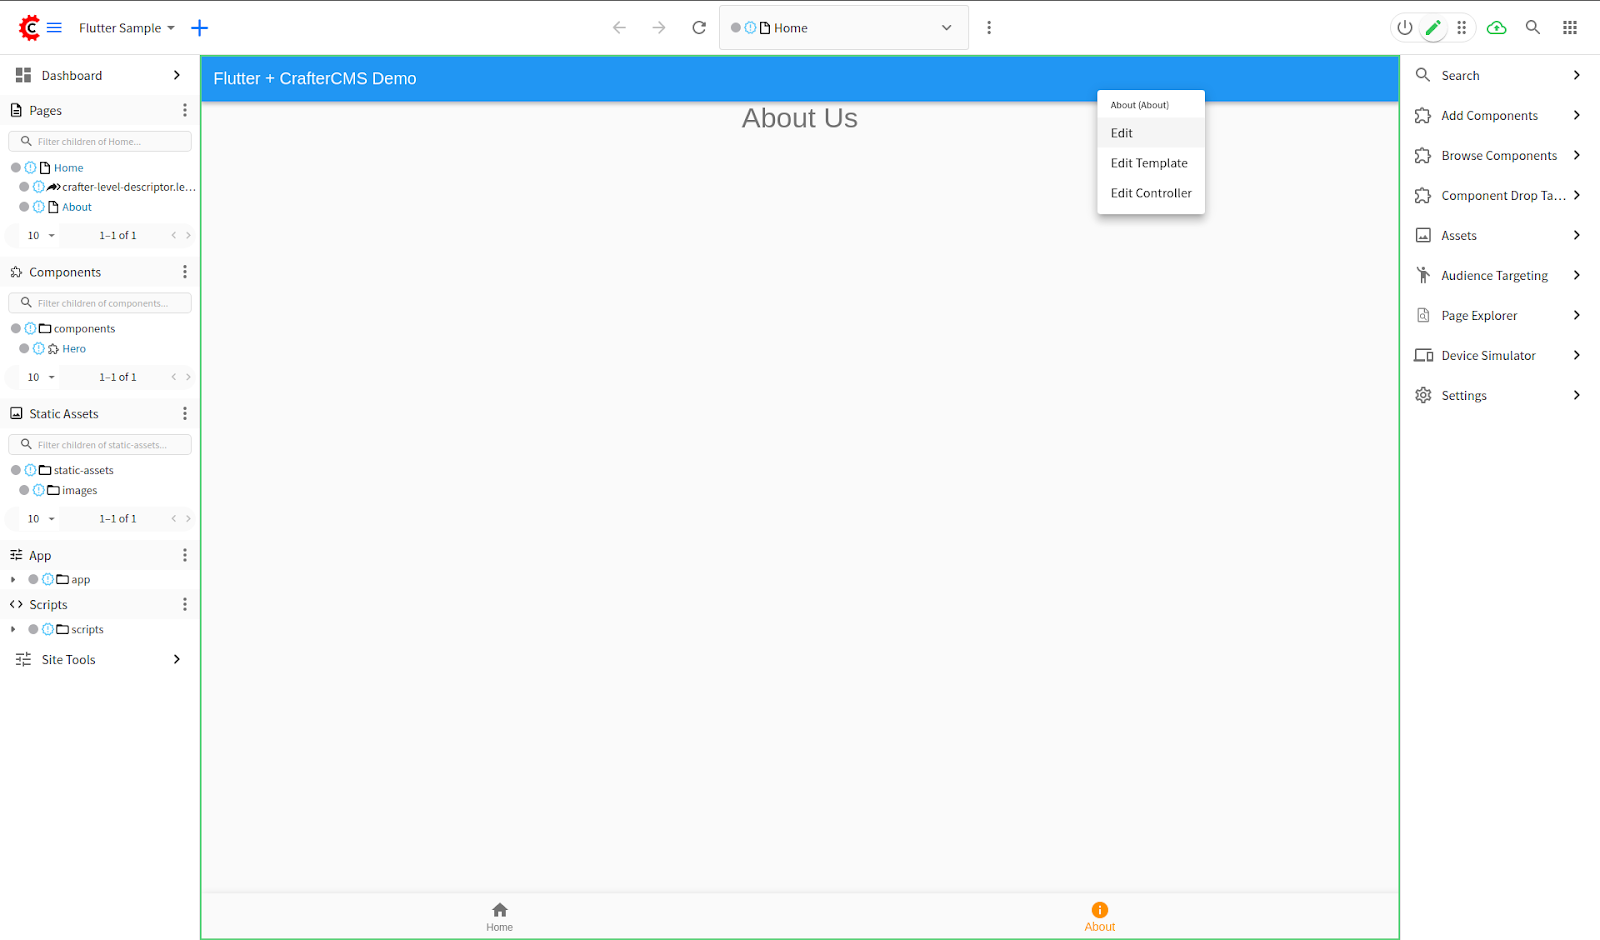The height and width of the screenshot is (940, 1600).
Task: Open the publish cloud icon
Action: tap(1496, 28)
